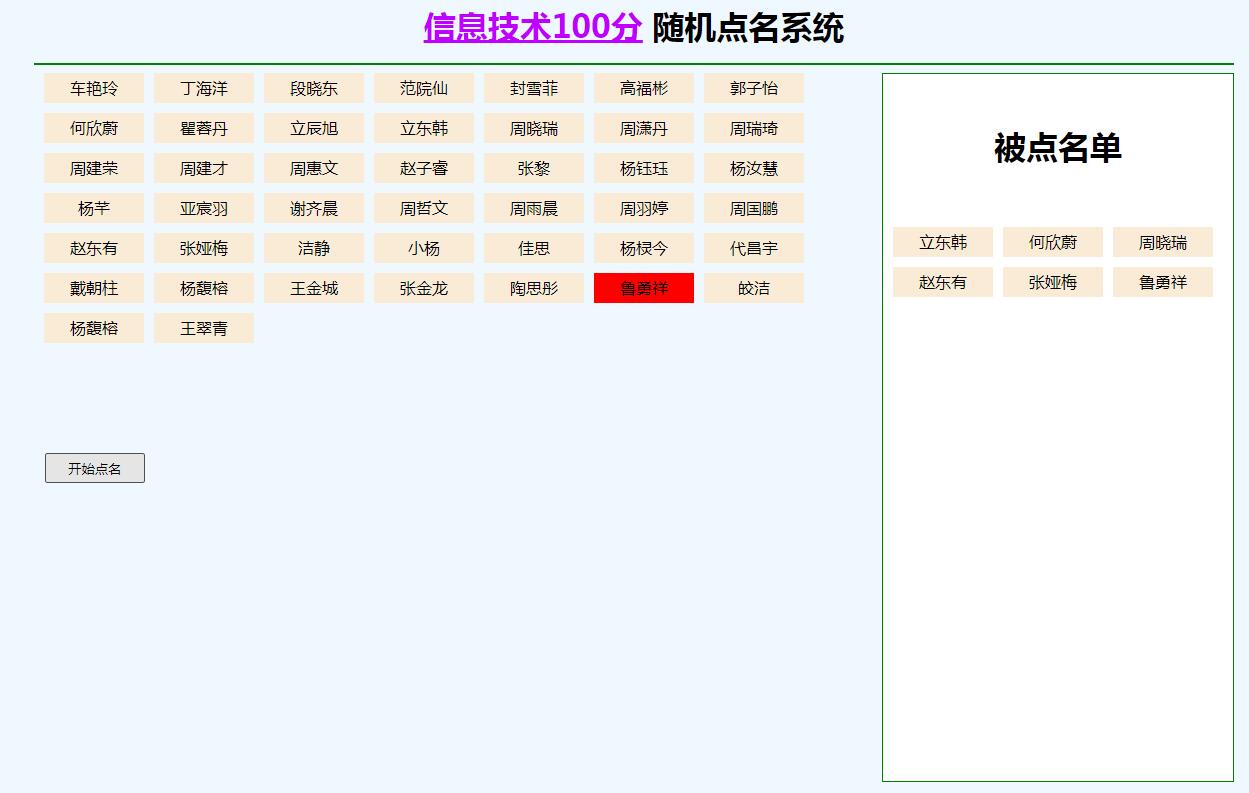Select the name 代昌宇
Image resolution: width=1249 pixels, height=793 pixels.
click(754, 248)
